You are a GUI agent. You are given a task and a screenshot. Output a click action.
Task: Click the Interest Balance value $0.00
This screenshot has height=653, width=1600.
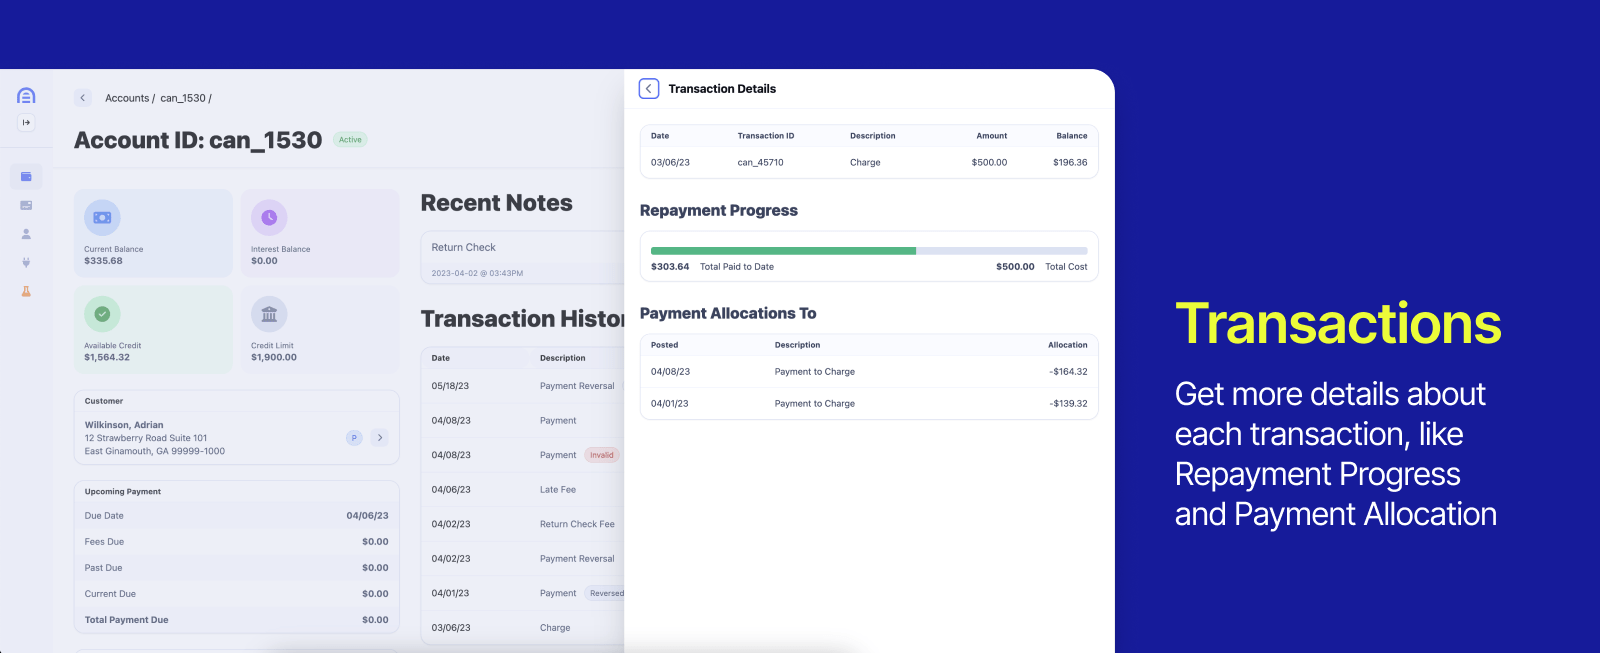pos(264,261)
